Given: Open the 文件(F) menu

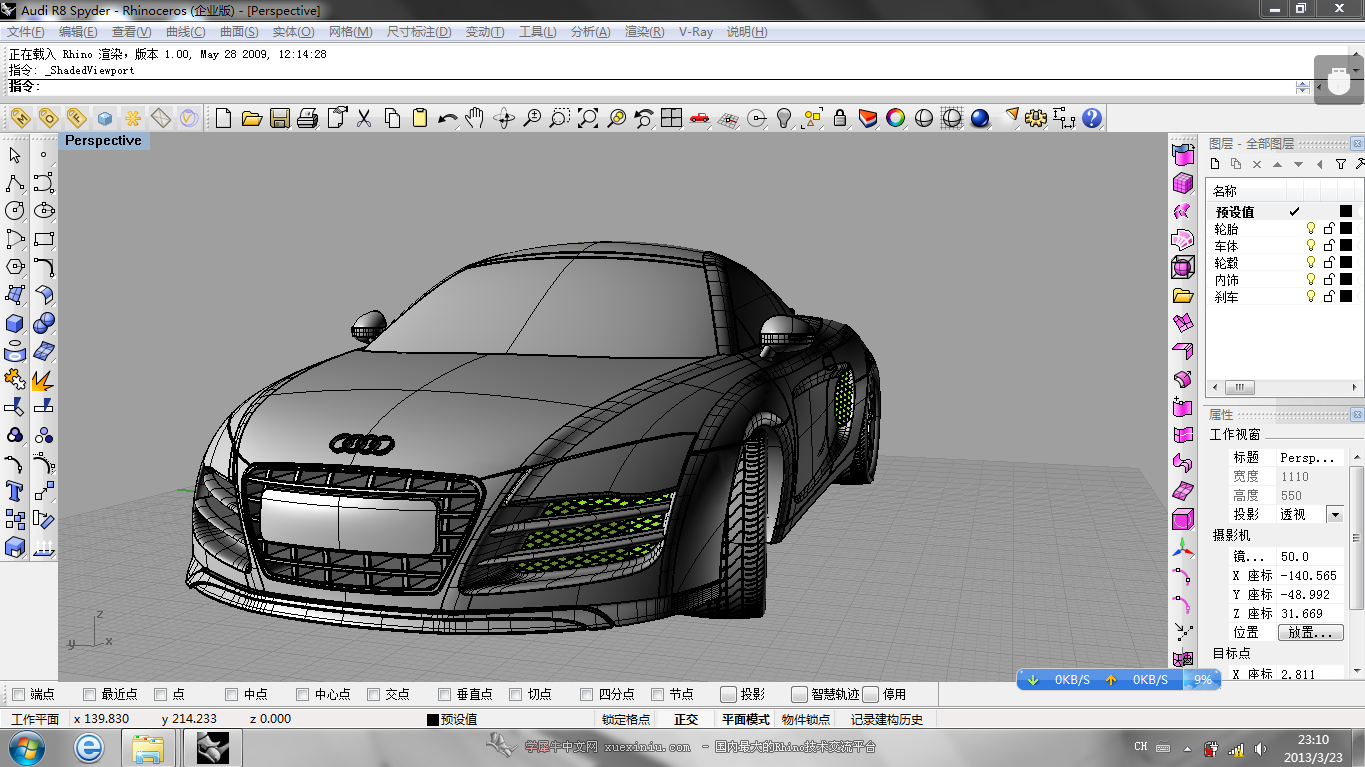Looking at the screenshot, I should pyautogui.click(x=26, y=32).
